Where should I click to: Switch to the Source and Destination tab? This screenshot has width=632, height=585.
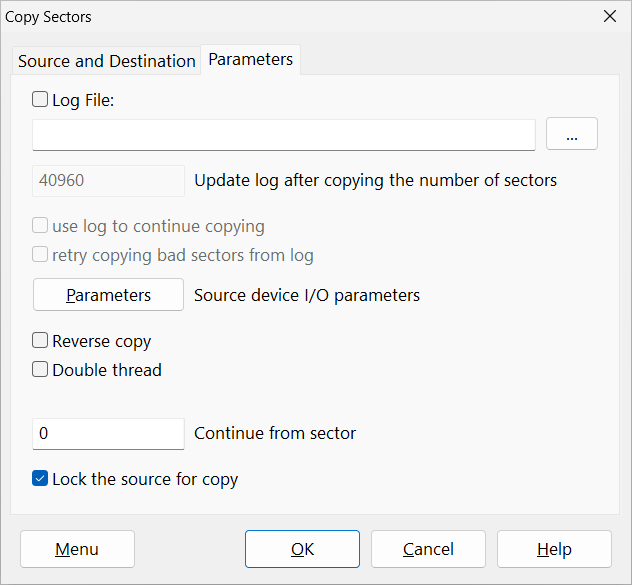pyautogui.click(x=106, y=61)
